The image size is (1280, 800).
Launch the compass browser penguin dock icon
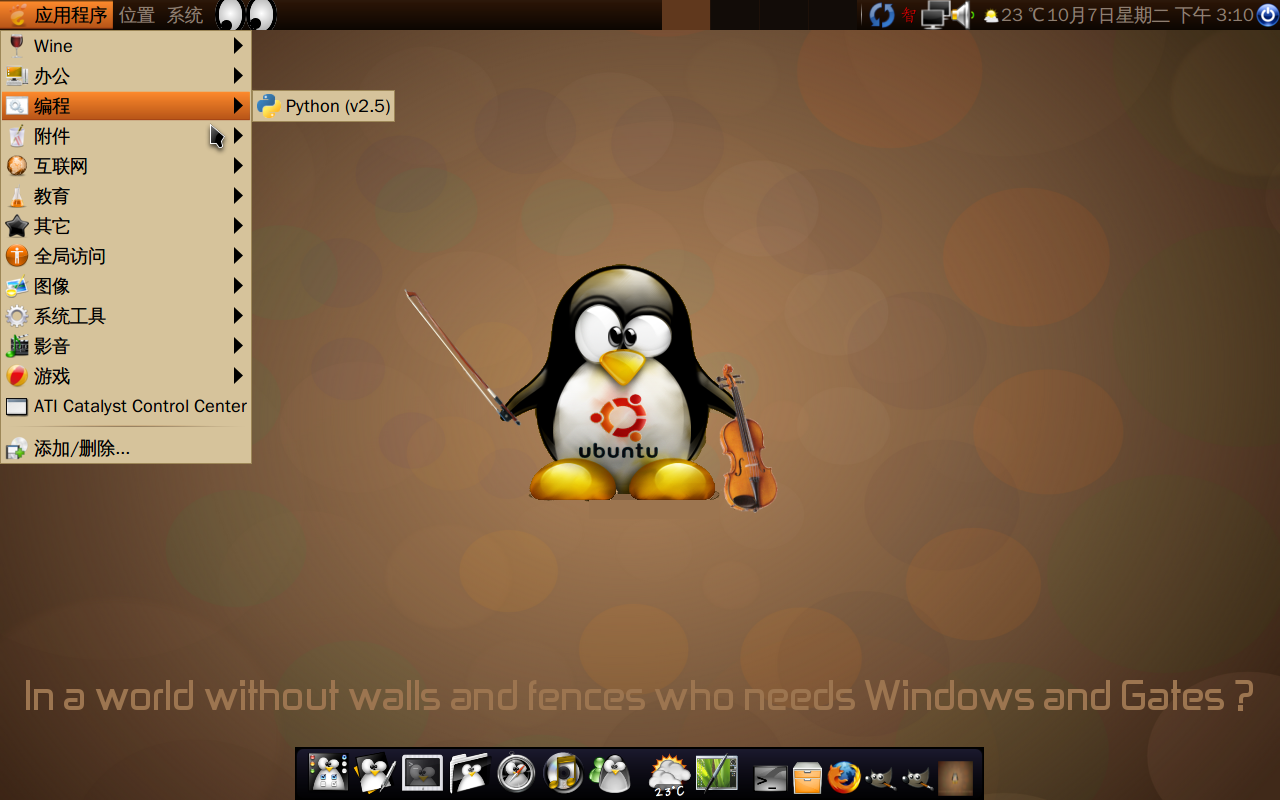coord(516,773)
